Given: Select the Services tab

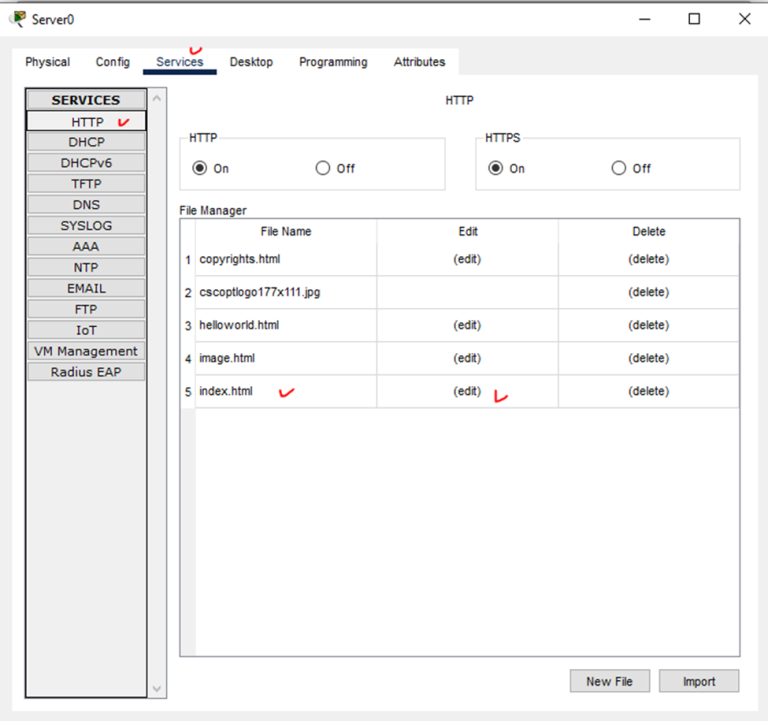Looking at the screenshot, I should pos(180,62).
